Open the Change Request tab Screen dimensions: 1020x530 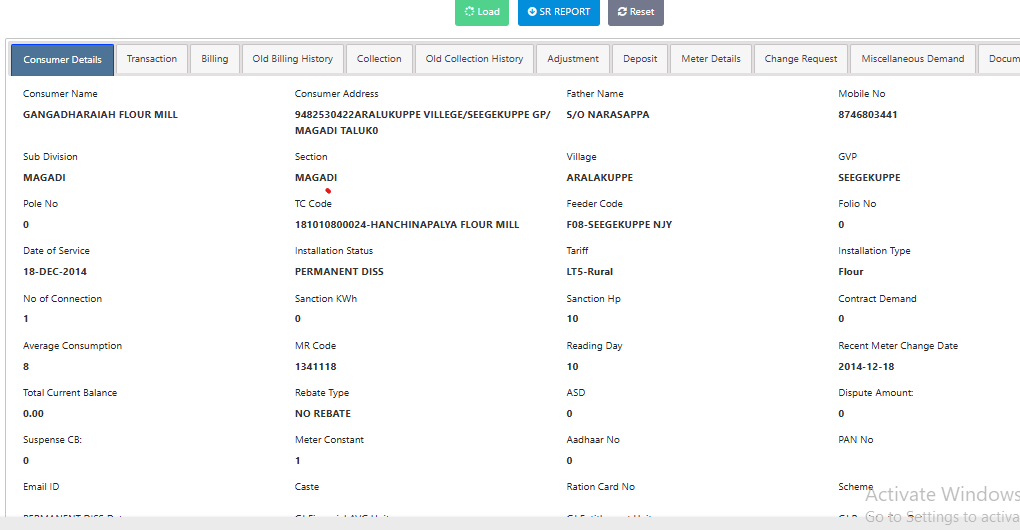(801, 59)
